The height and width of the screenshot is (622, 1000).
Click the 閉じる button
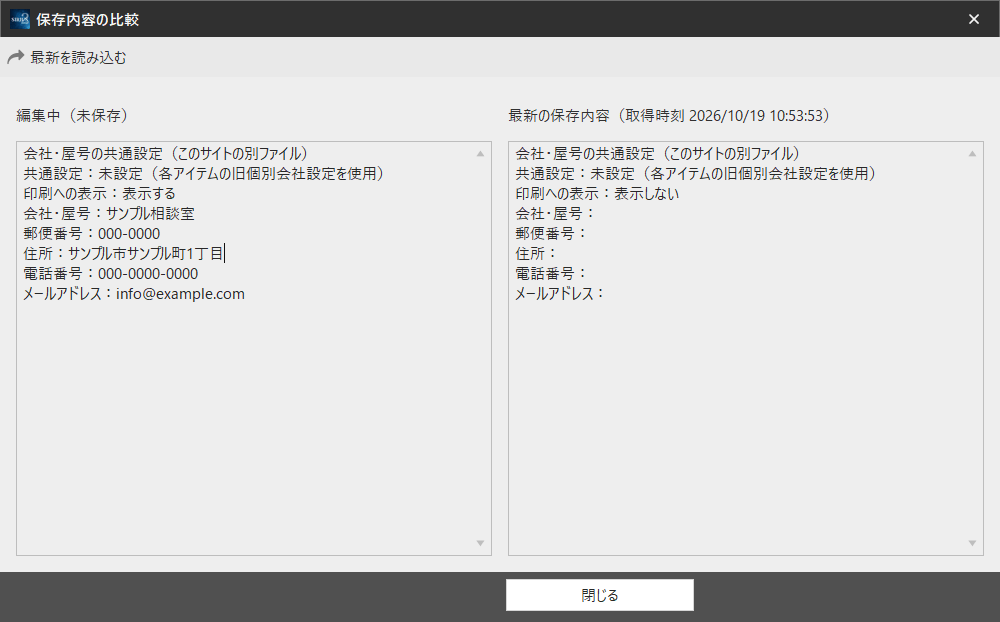pyautogui.click(x=599, y=595)
